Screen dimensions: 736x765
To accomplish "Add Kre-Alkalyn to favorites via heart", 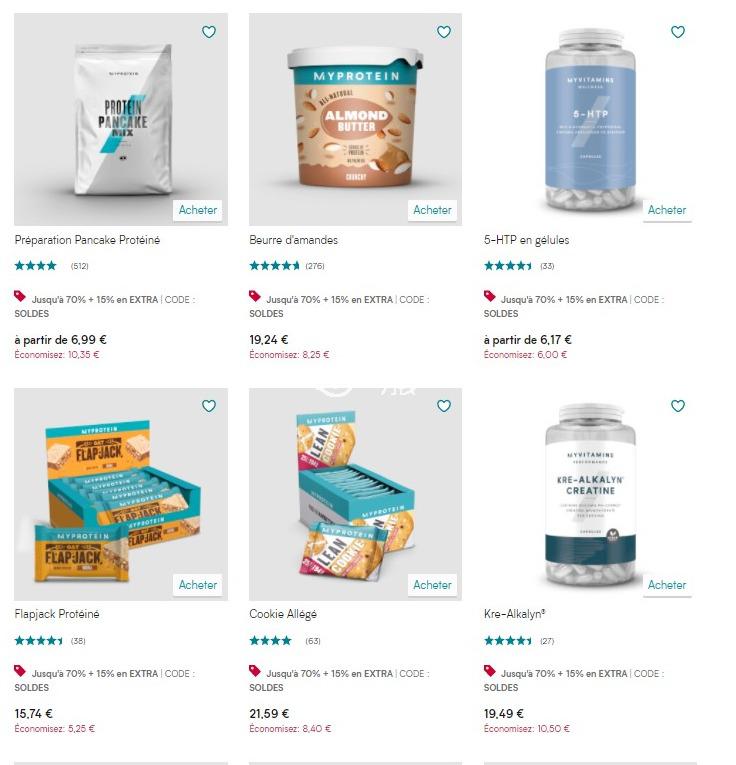I will 678,405.
